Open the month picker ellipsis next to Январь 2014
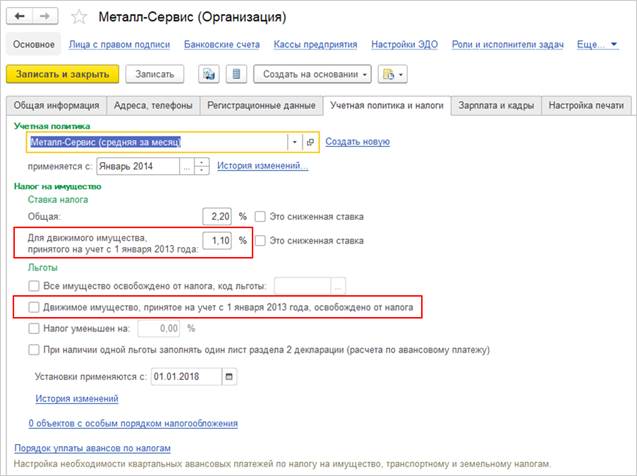The width and height of the screenshot is (637, 476). click(186, 167)
